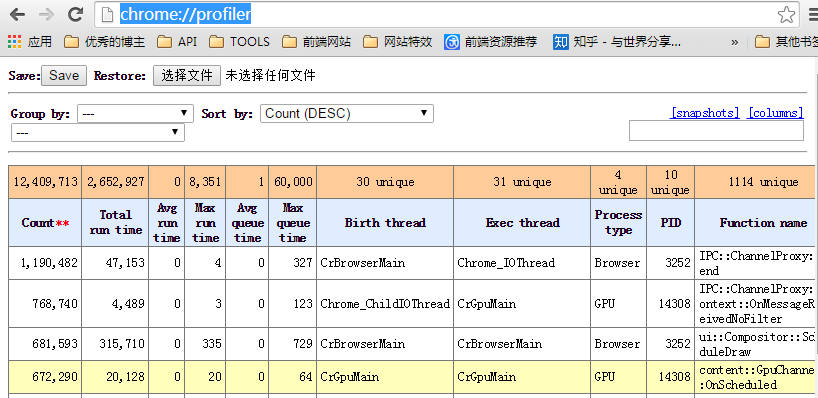Image resolution: width=818 pixels, height=398 pixels.
Task: Show hidden bookmarks via overflow chevron
Action: coord(735,42)
